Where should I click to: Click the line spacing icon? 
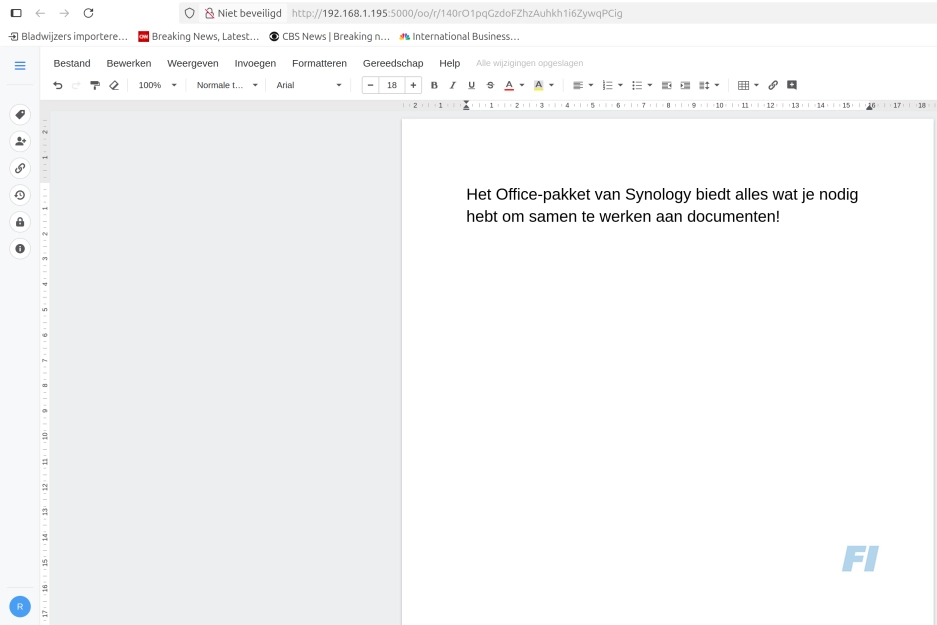tap(705, 85)
